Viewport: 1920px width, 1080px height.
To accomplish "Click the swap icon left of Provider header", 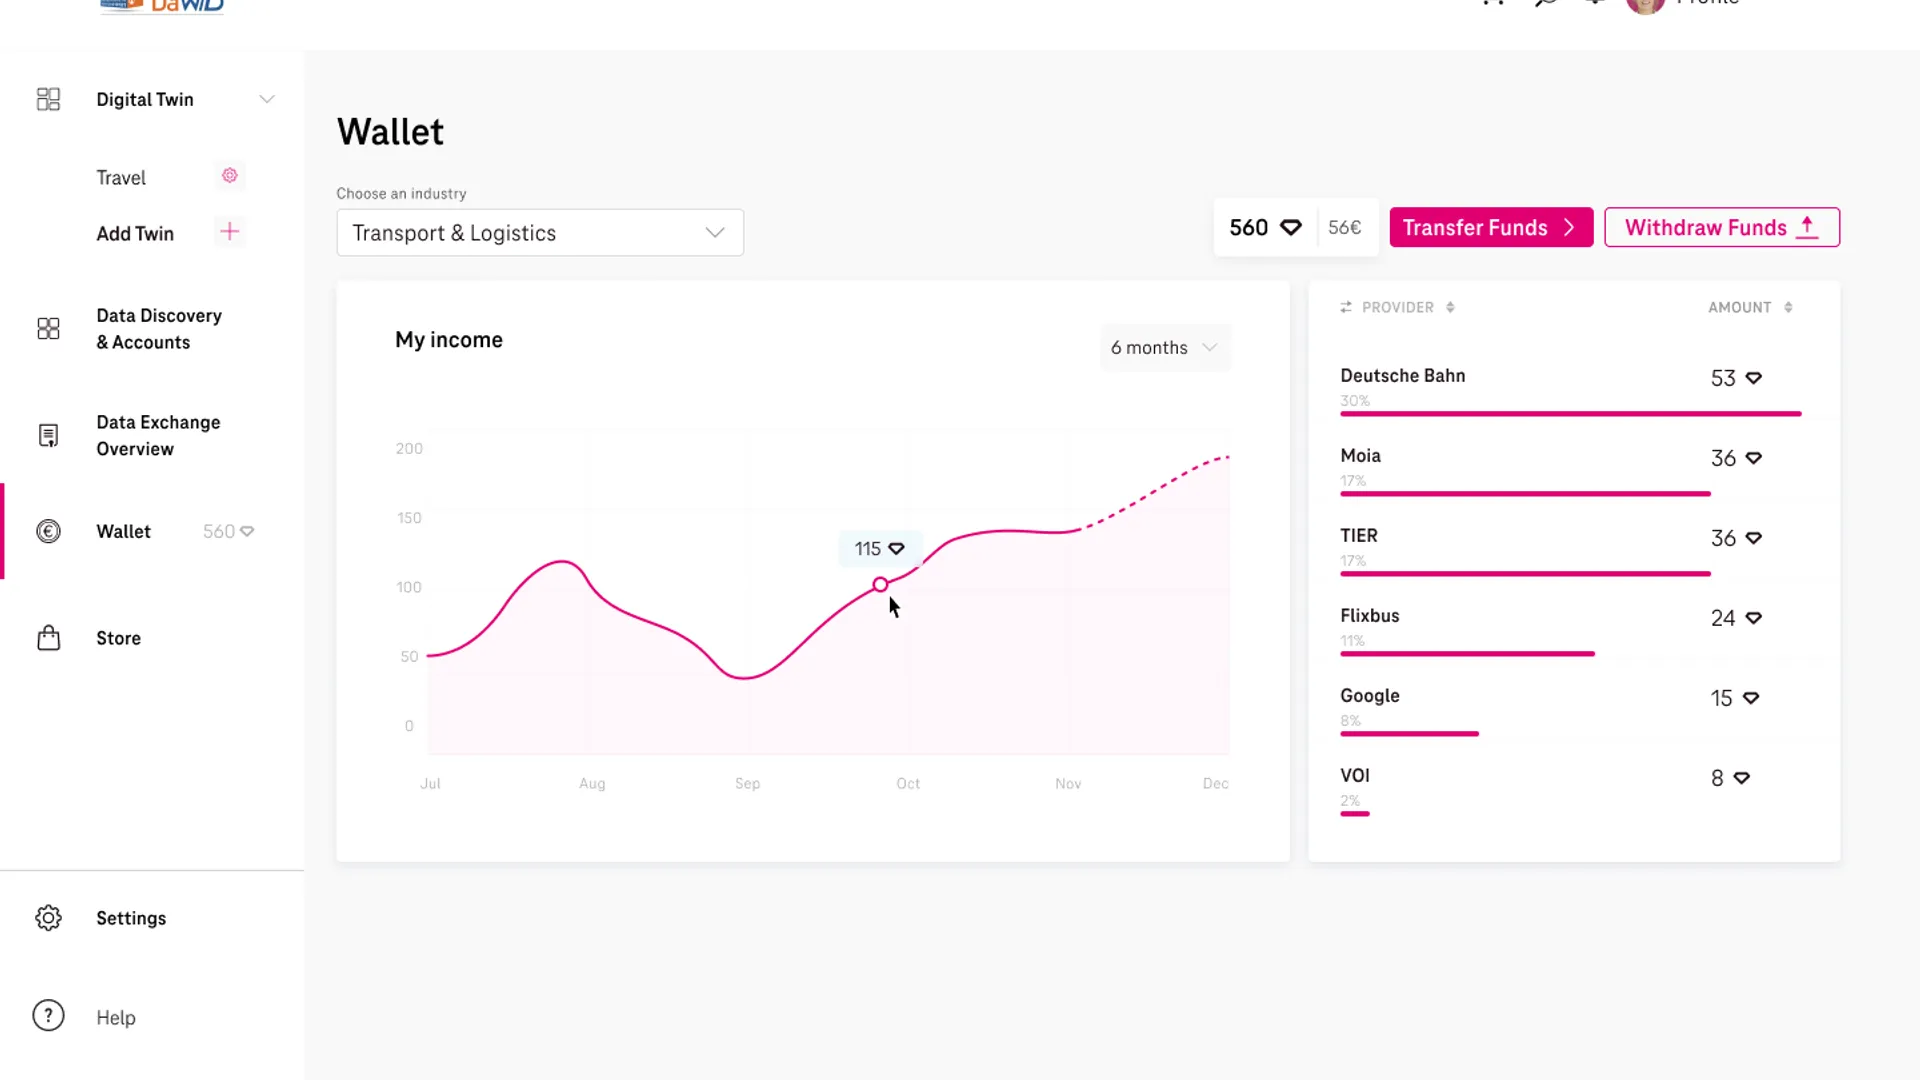I will (1346, 308).
